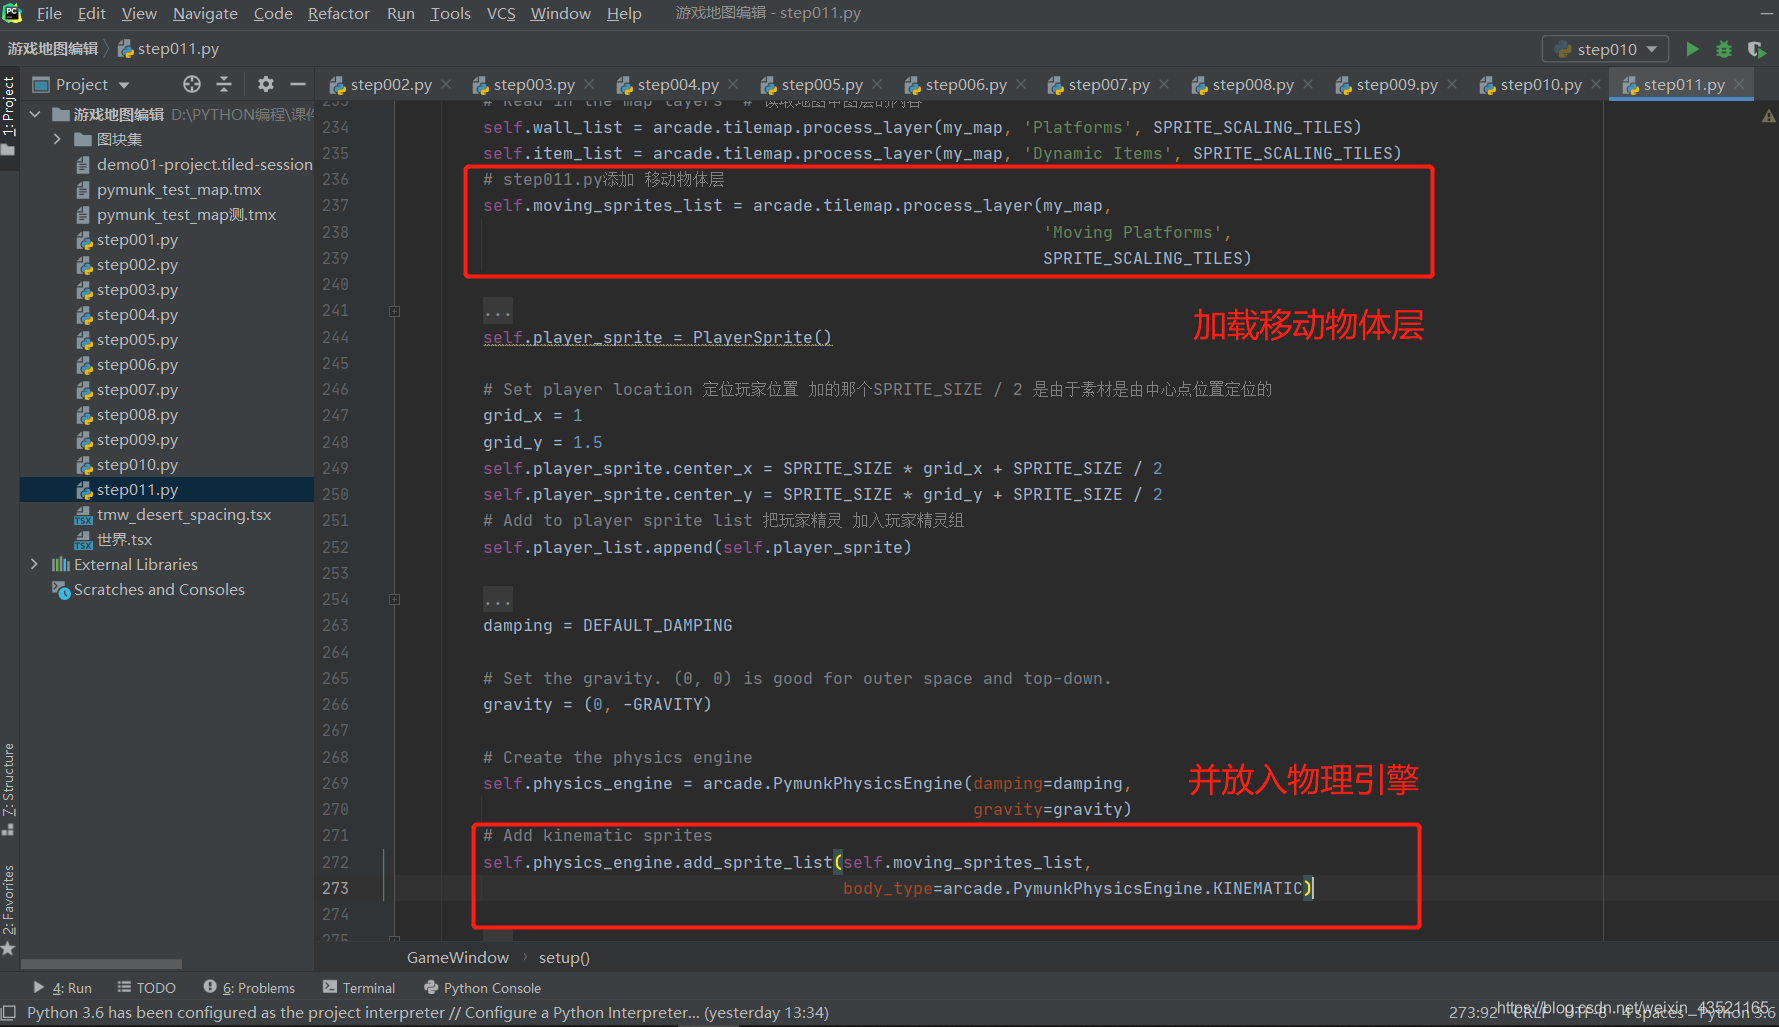Click GameWindow in the breadcrumb bar

coord(458,957)
